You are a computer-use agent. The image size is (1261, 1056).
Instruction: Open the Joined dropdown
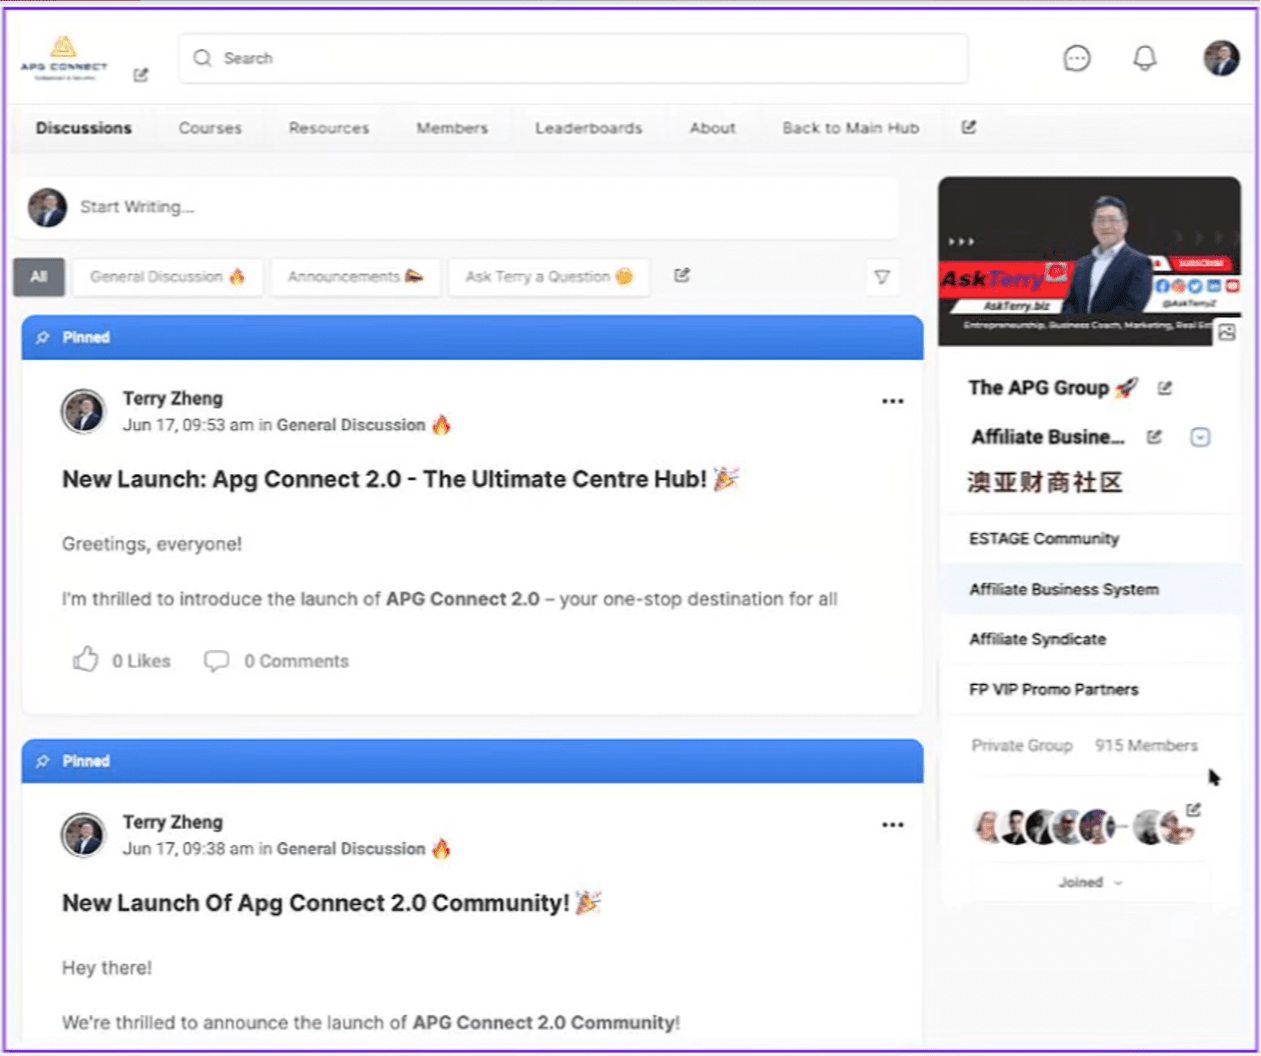click(x=1090, y=882)
